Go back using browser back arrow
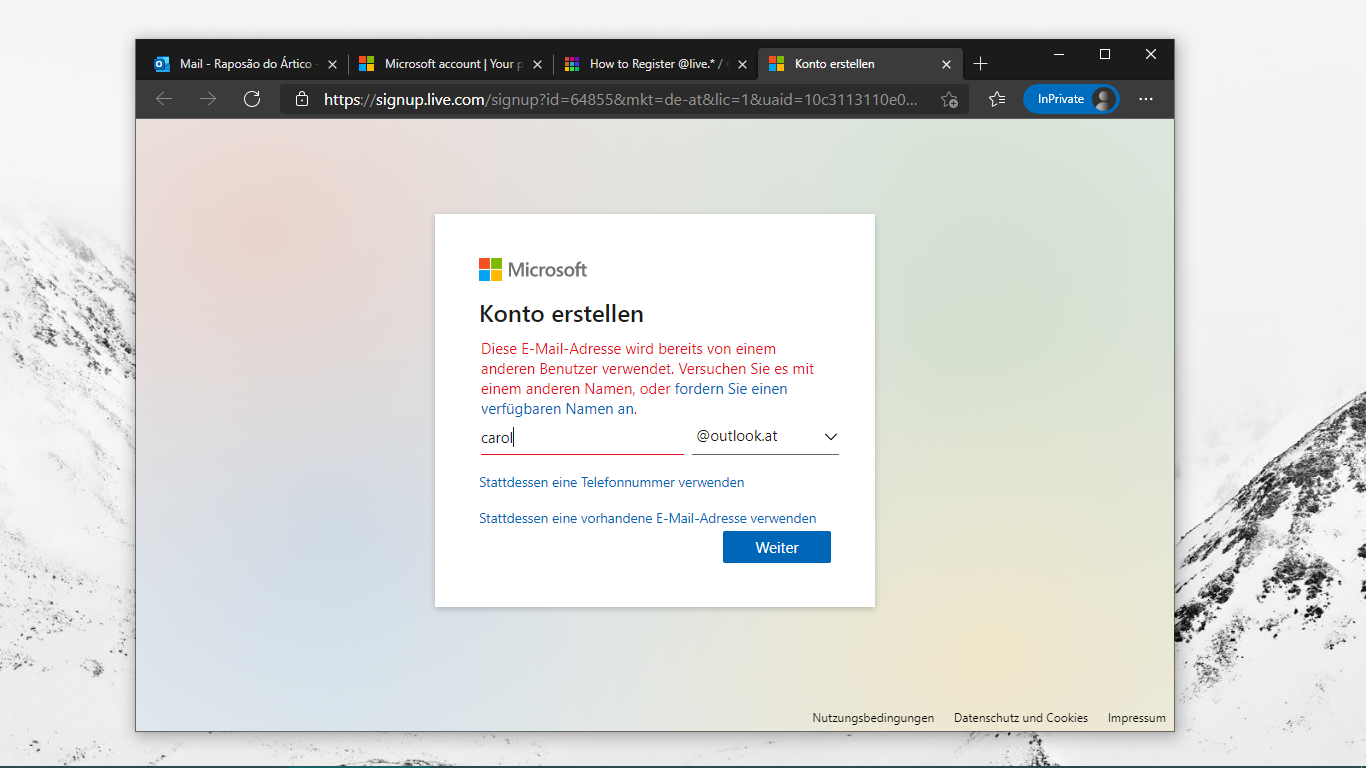This screenshot has width=1366, height=768. point(164,99)
